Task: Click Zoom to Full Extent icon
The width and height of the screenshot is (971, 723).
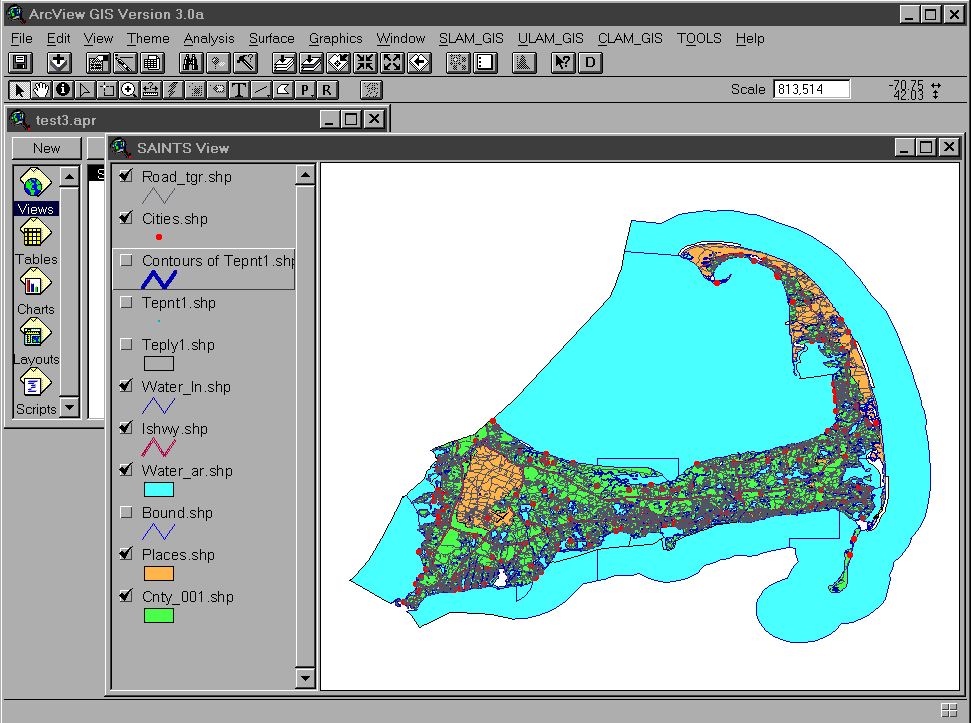Action: [x=284, y=63]
